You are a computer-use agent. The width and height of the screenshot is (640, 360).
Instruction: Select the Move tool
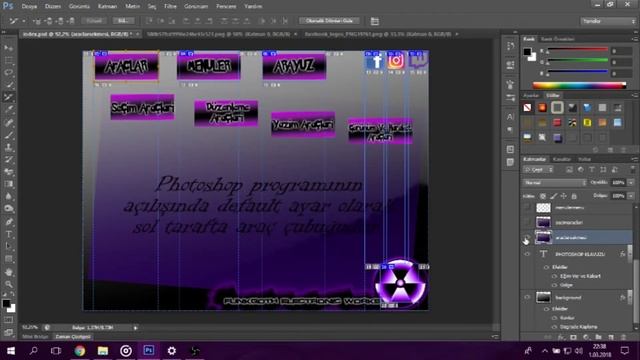9,48
